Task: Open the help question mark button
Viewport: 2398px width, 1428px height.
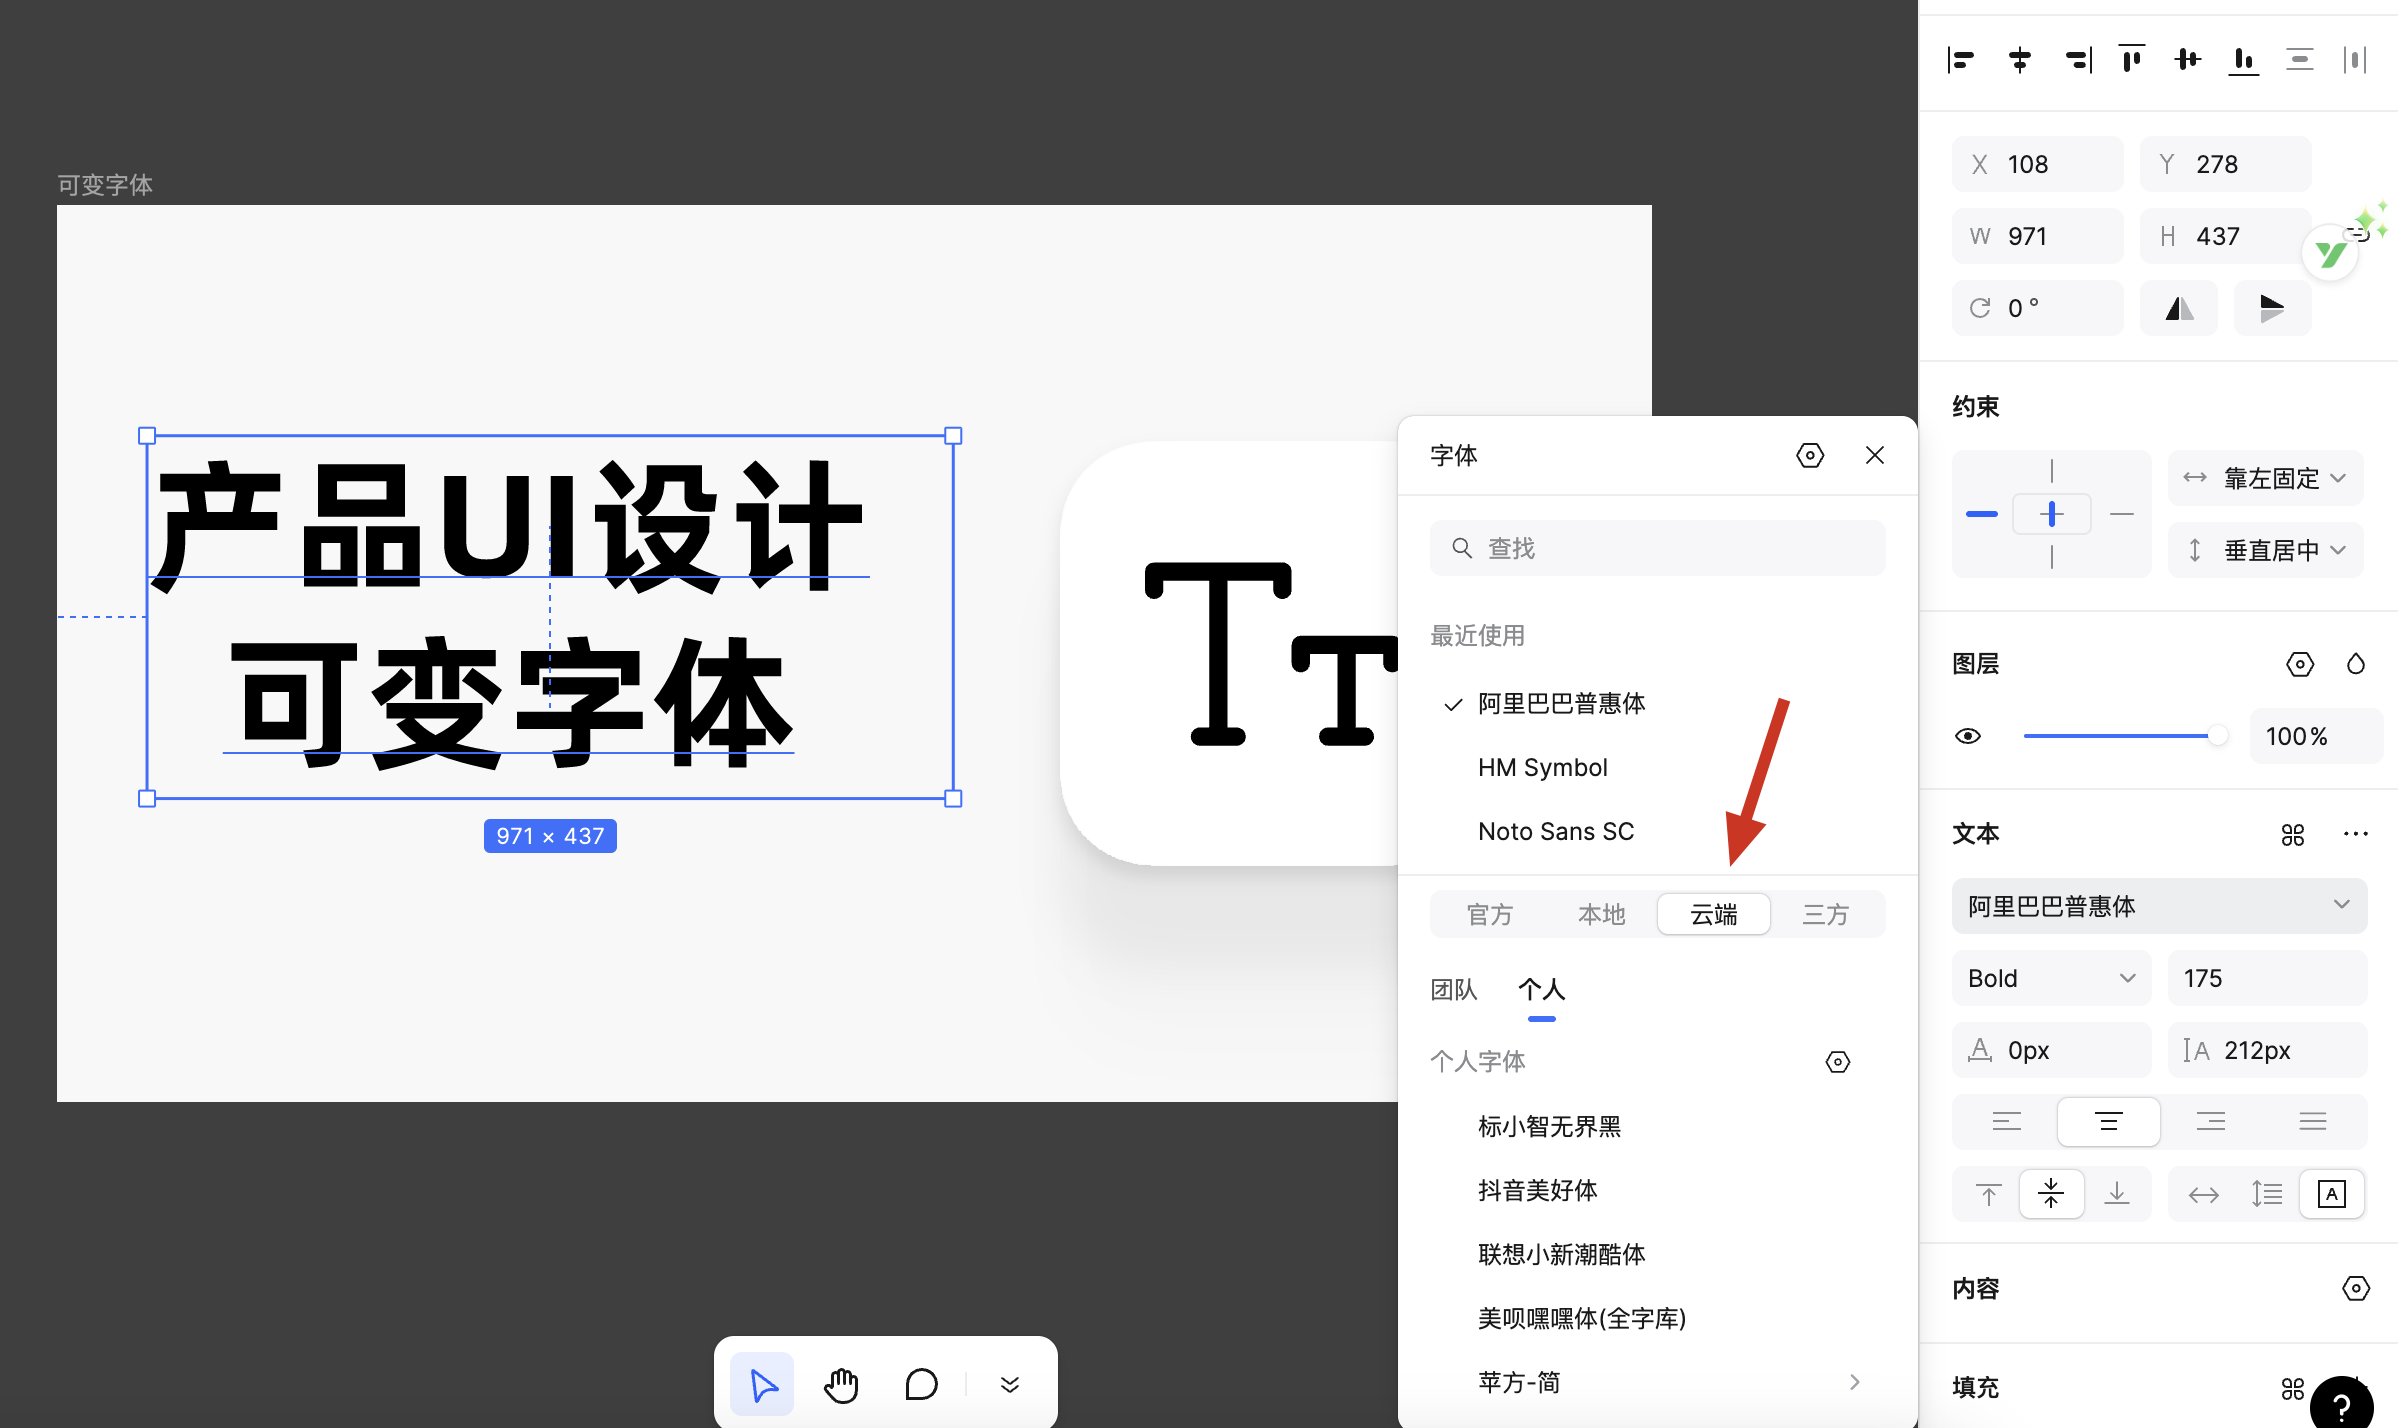Action: (2341, 1405)
